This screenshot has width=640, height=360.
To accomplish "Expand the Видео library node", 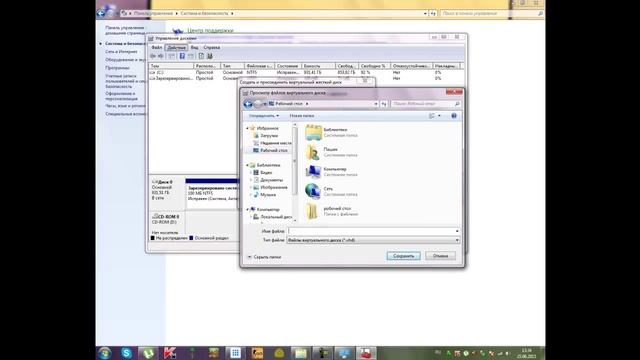I will pyautogui.click(x=251, y=173).
